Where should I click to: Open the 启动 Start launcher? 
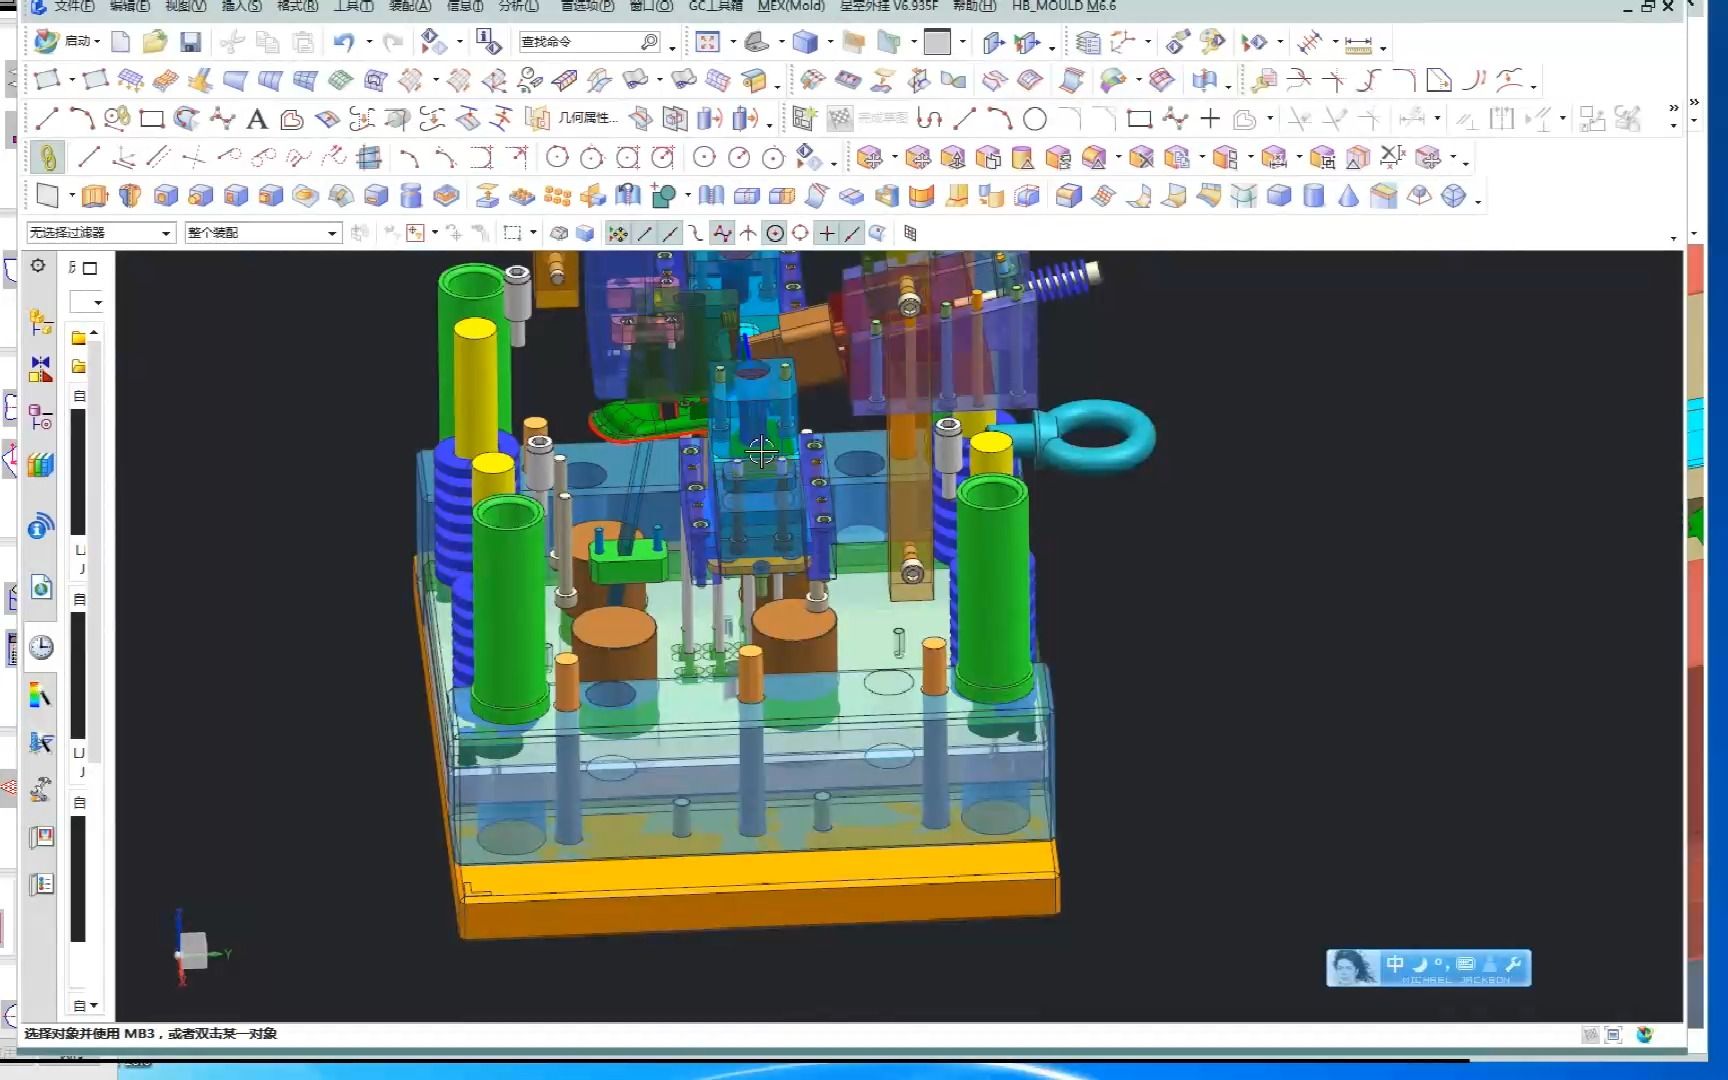point(68,41)
